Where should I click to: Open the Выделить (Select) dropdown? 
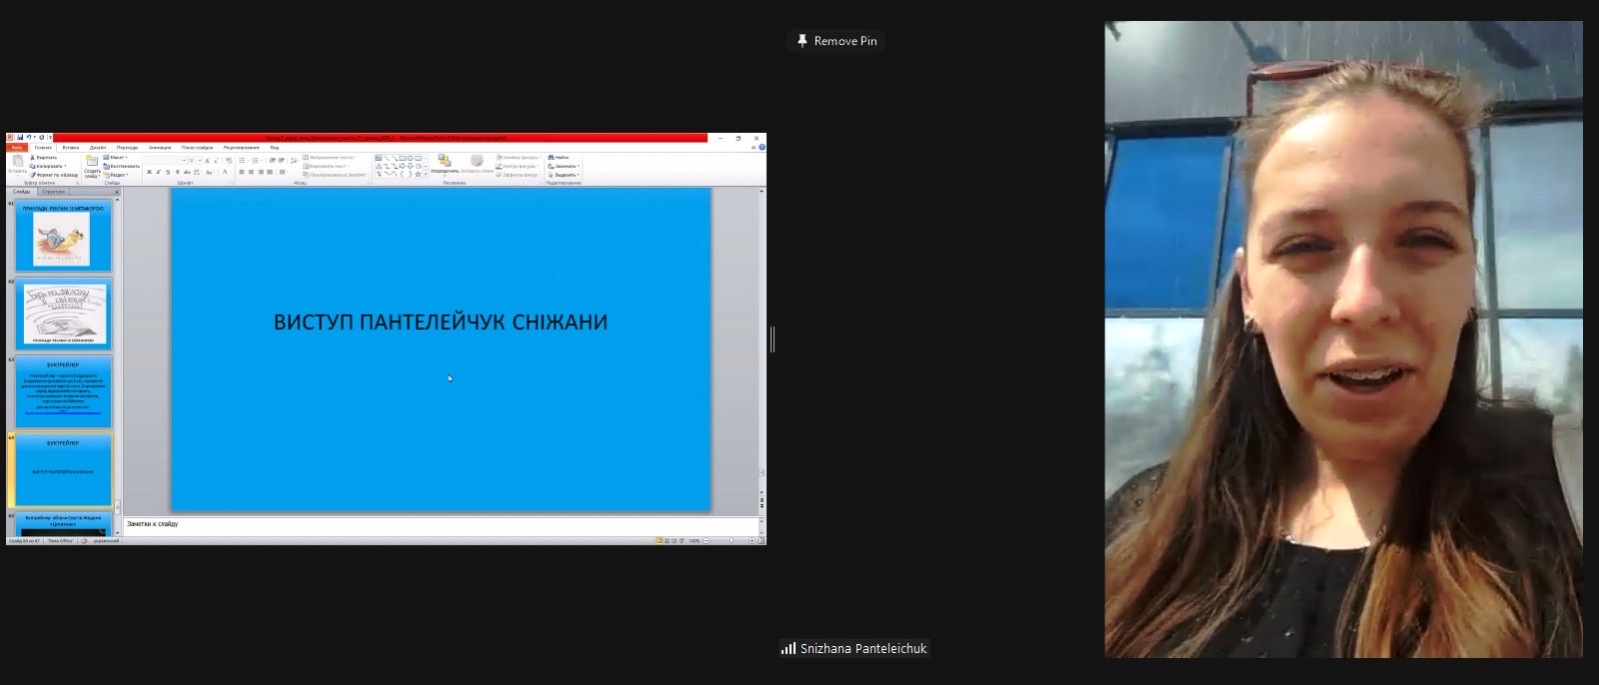pos(564,175)
